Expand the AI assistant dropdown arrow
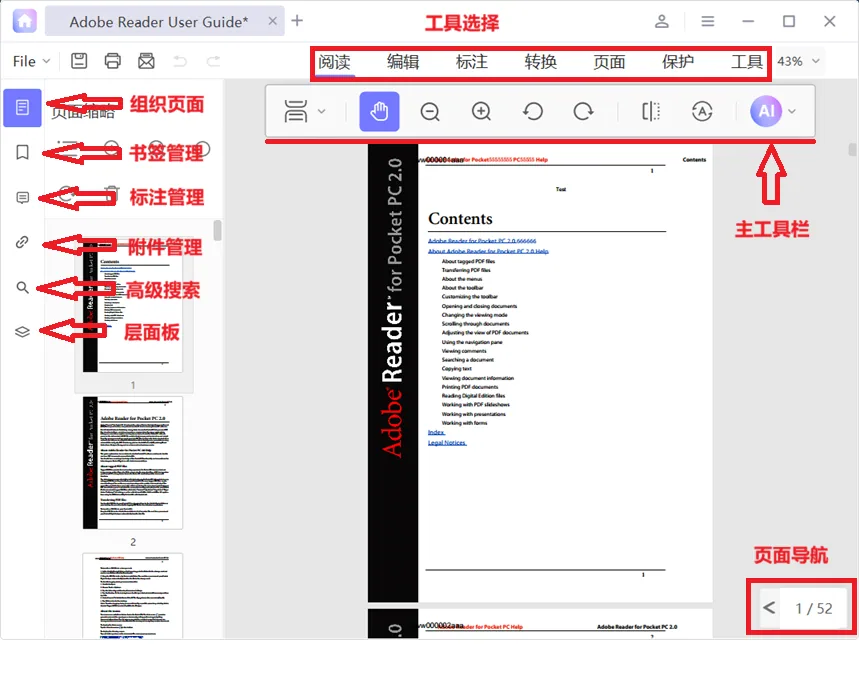This screenshot has height=674, width=859. click(x=792, y=111)
